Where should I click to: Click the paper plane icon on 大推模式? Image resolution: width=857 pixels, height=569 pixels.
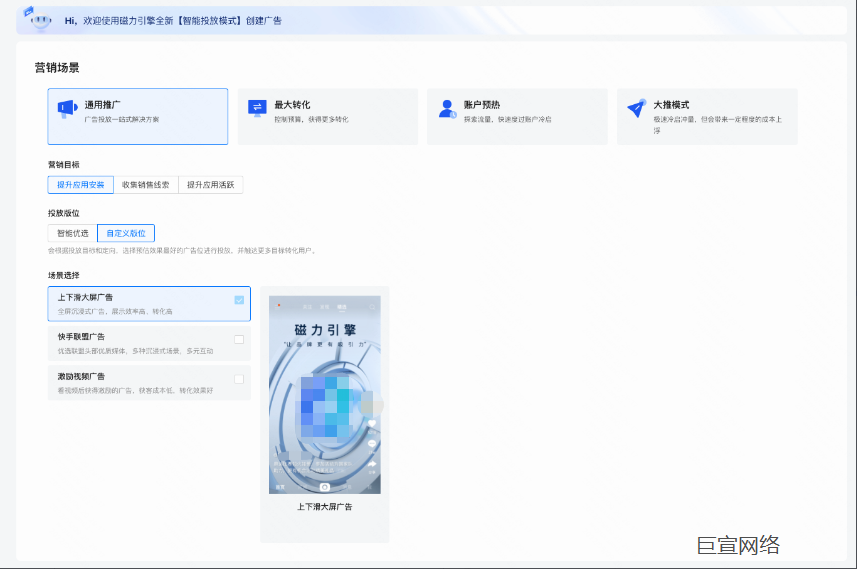coord(635,108)
